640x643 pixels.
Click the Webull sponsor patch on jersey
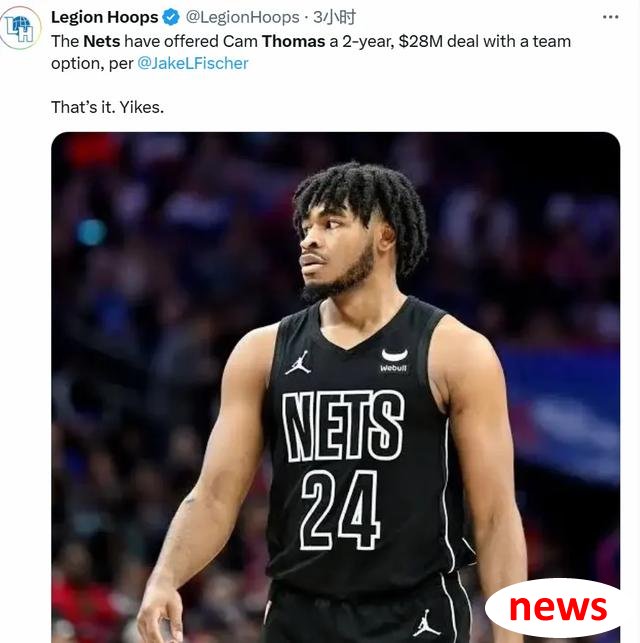pyautogui.click(x=394, y=361)
